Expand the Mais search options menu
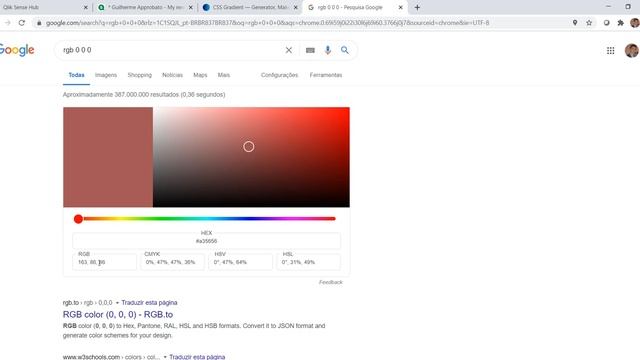 [x=224, y=75]
